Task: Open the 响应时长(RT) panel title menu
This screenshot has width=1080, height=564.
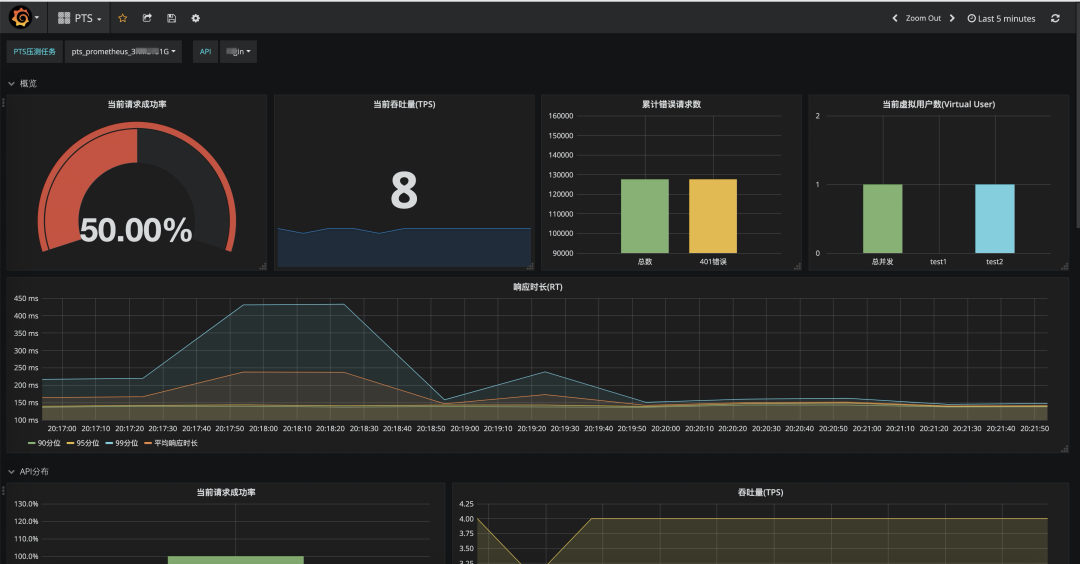Action: (538, 287)
